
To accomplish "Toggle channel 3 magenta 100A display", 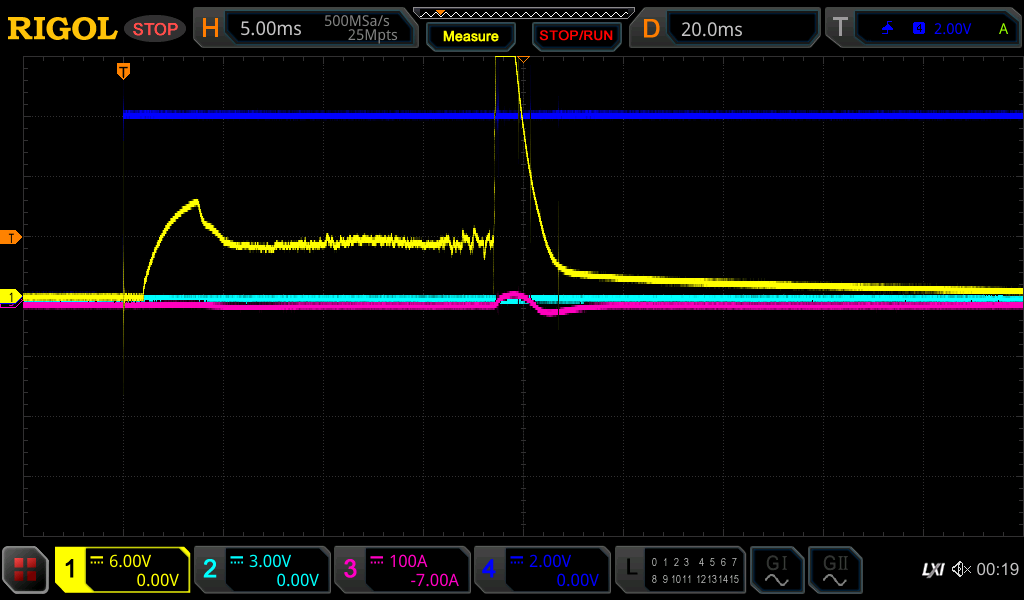I will [401, 570].
